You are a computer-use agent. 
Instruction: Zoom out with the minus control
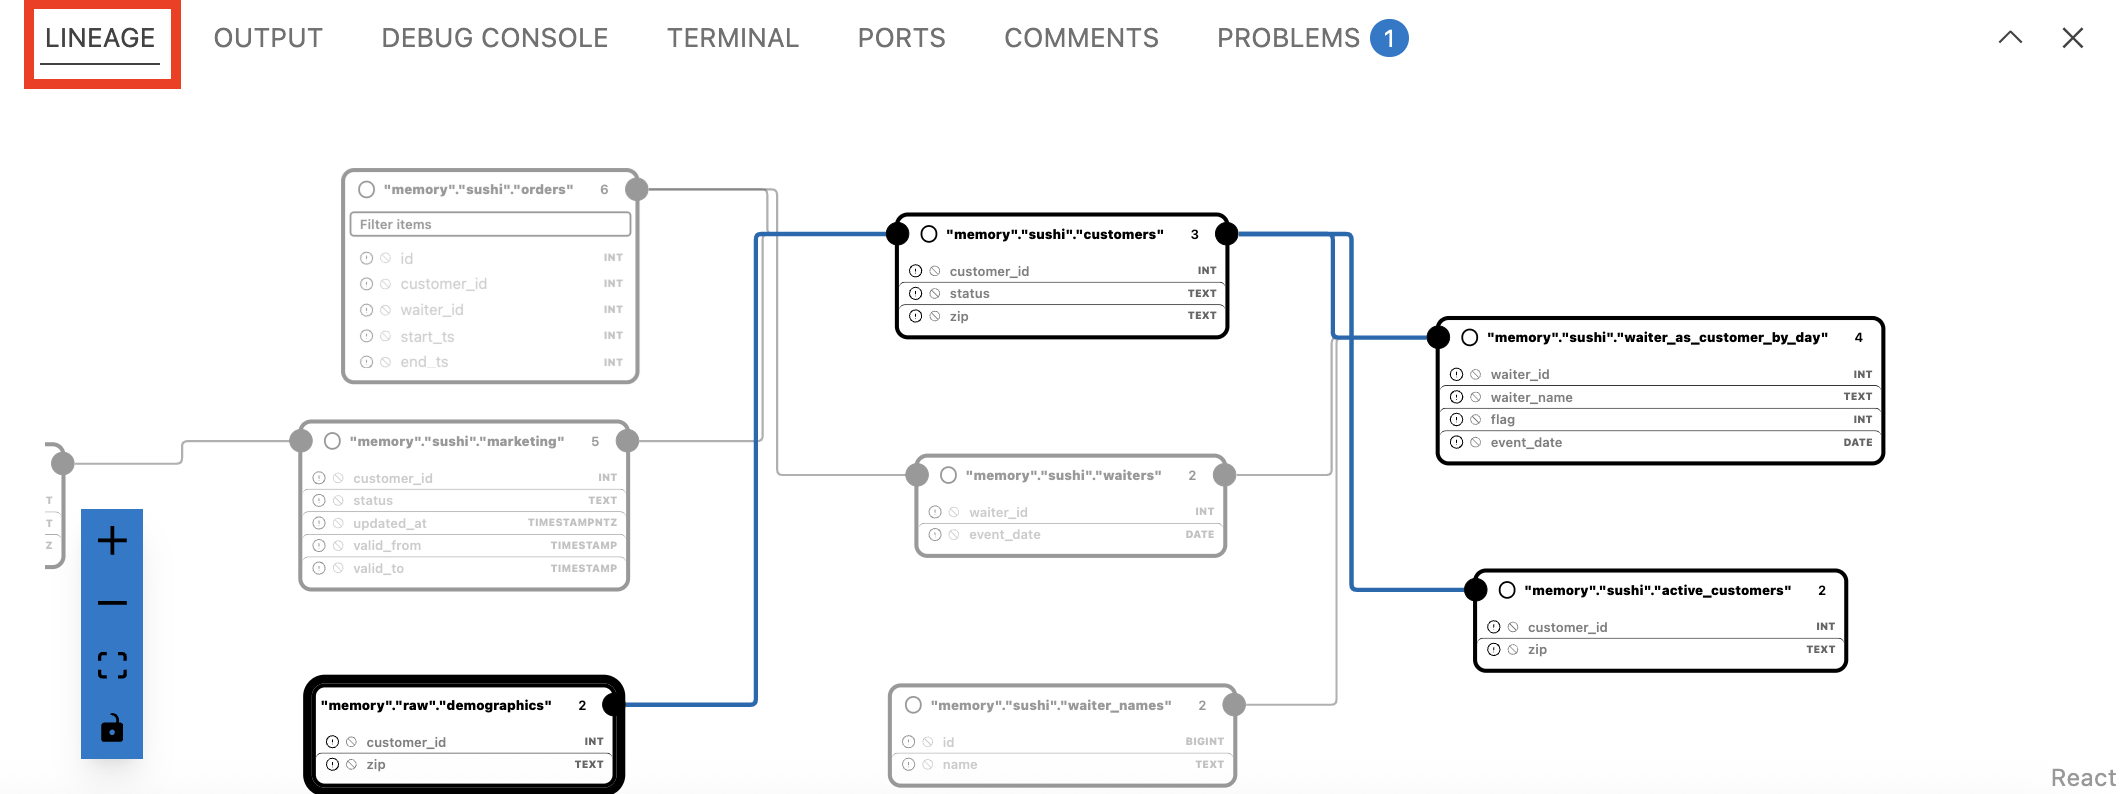112,603
